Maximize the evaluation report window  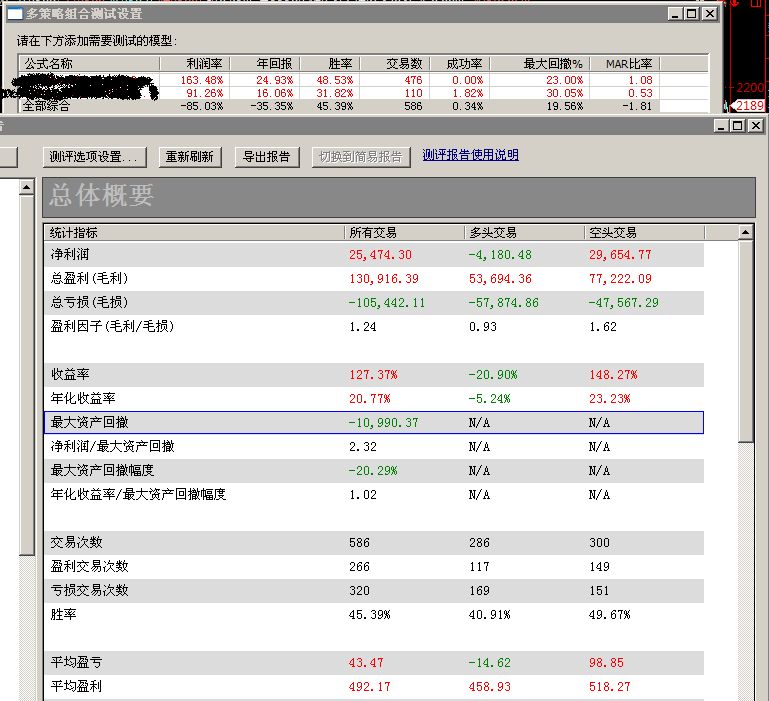[x=737, y=126]
